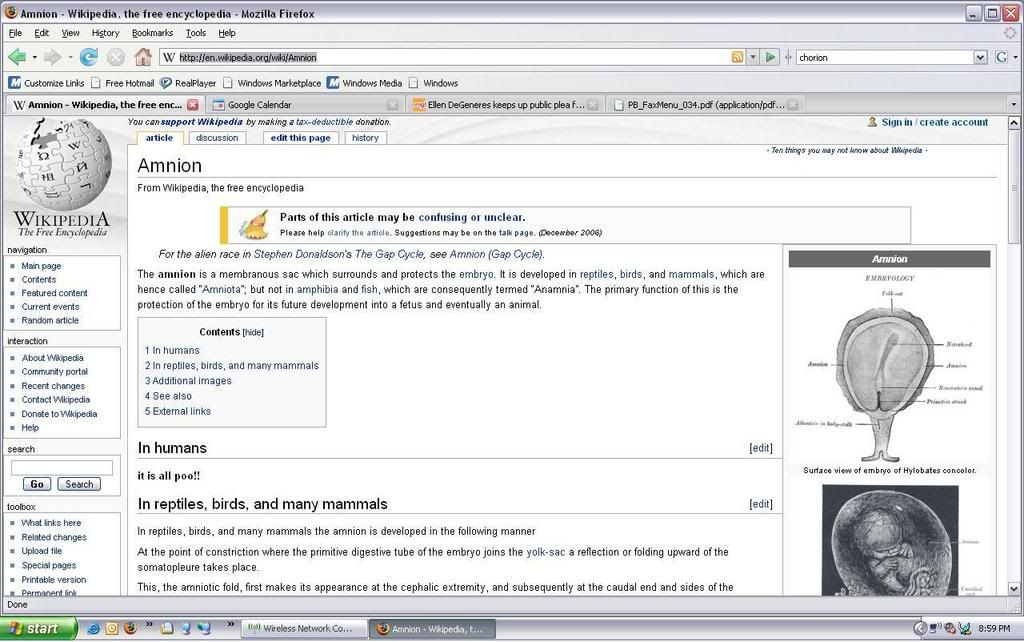Open the address bar URL history dropdown
1024x642 pixels.
click(x=753, y=57)
